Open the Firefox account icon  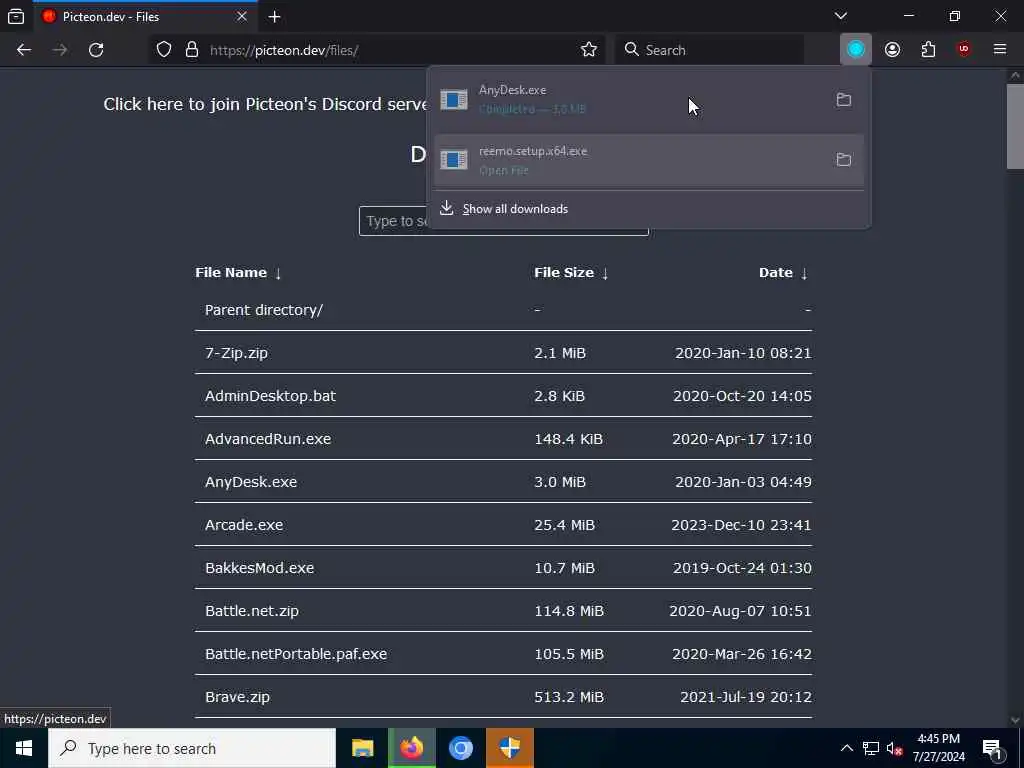click(892, 50)
